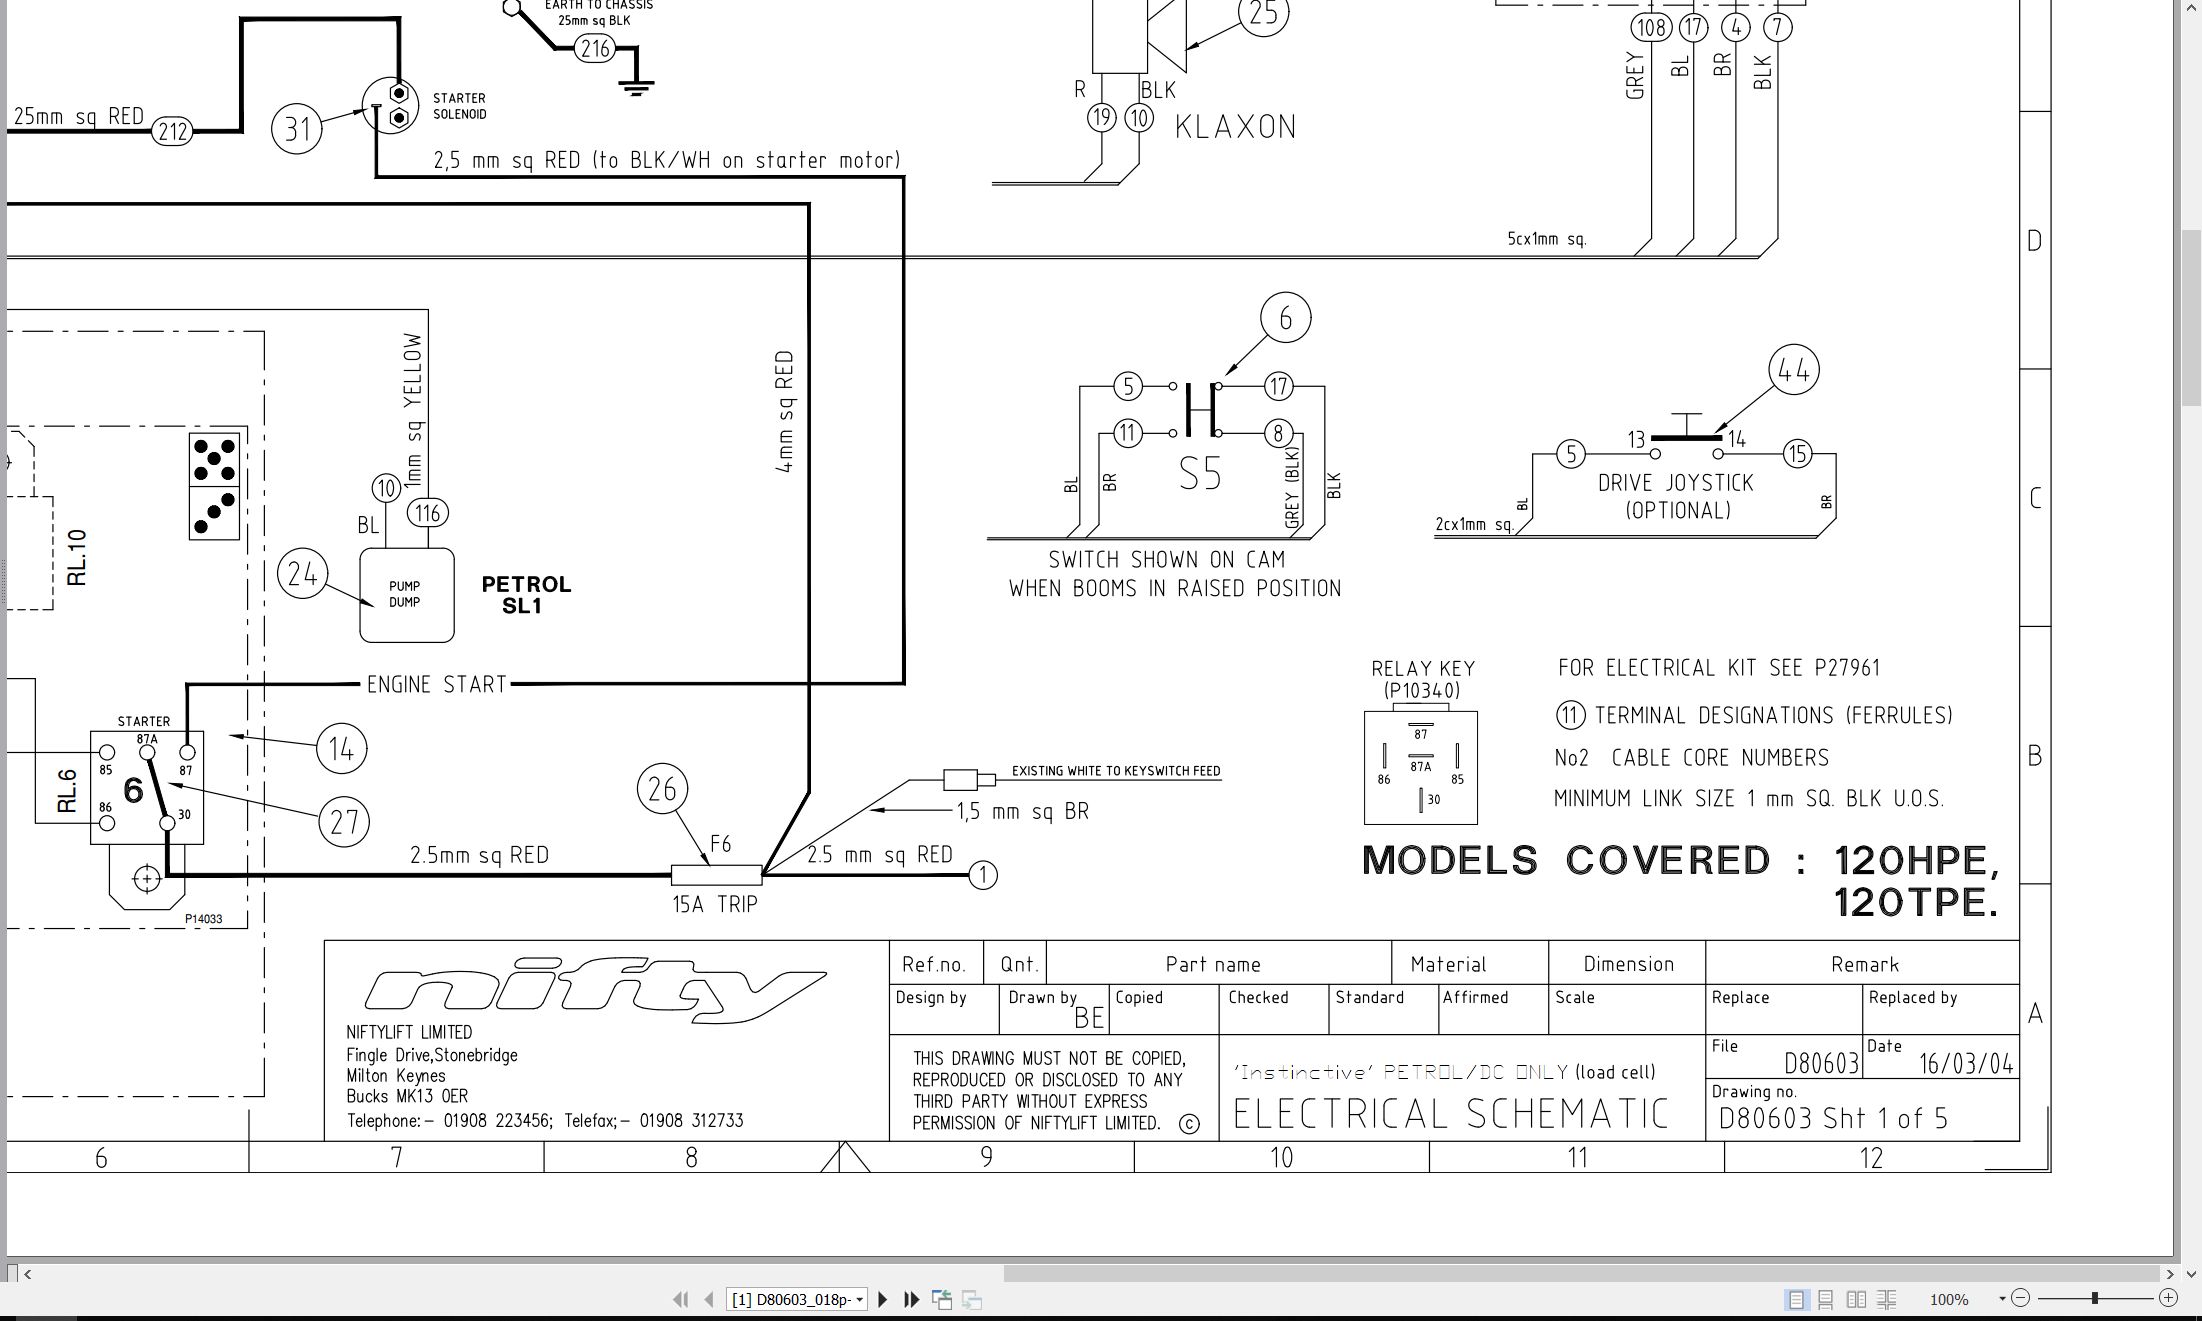Click the horizontal scrollbar right arrow
Screen dimensions: 2202x1321
(x=2169, y=1274)
